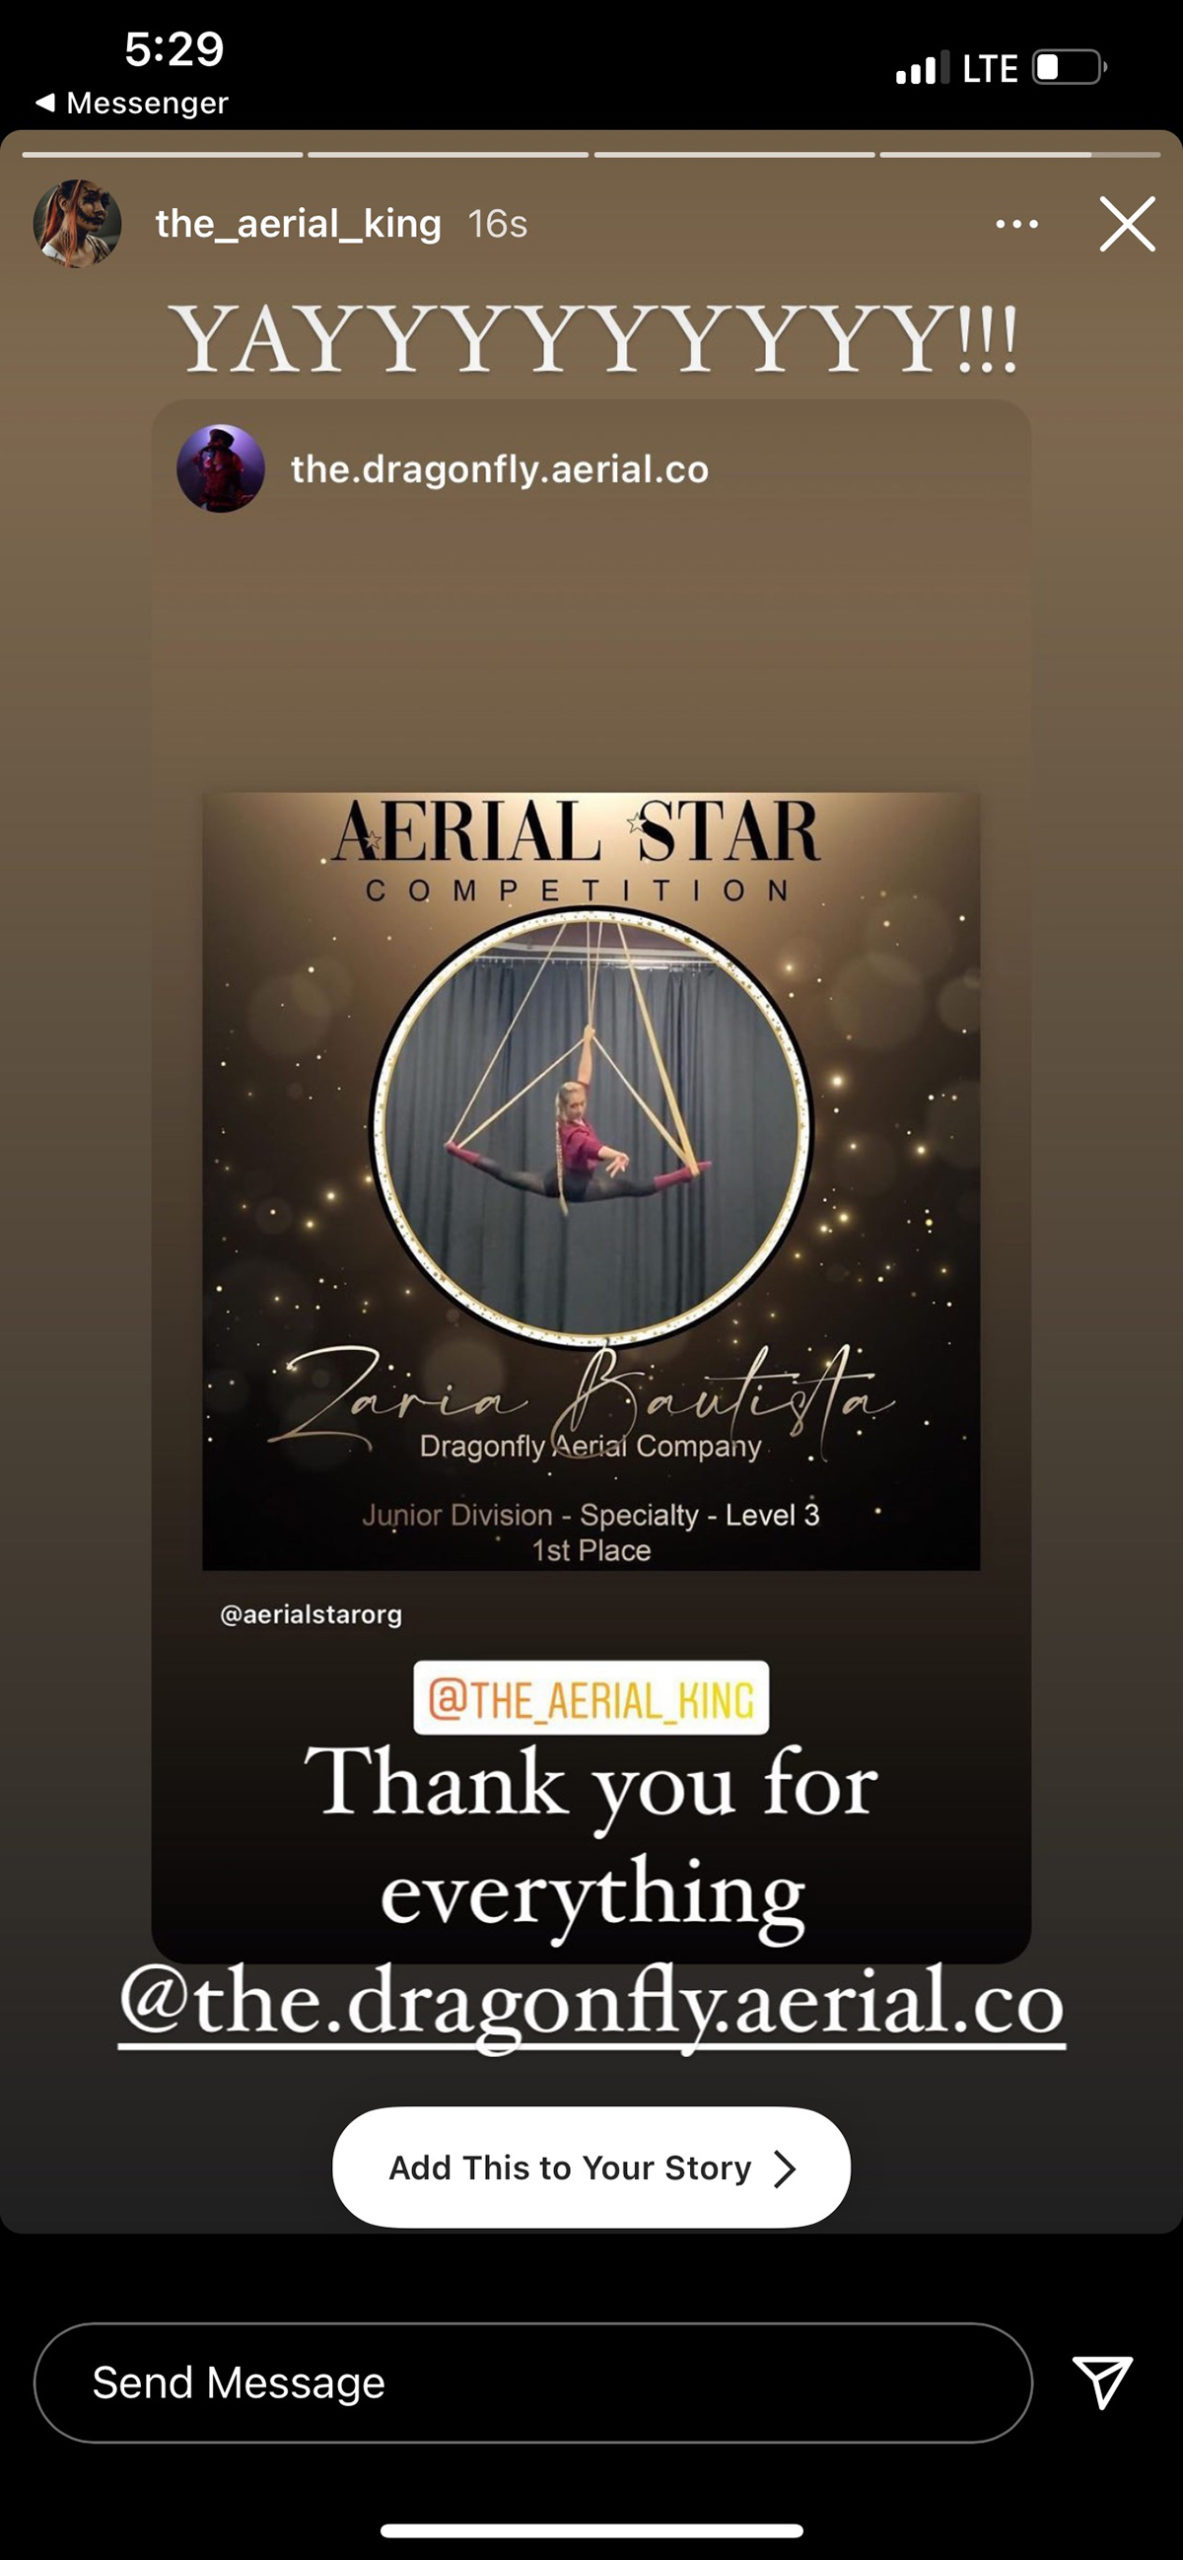Tap the cellular signal bars icon
The image size is (1183, 2560).
[921, 69]
